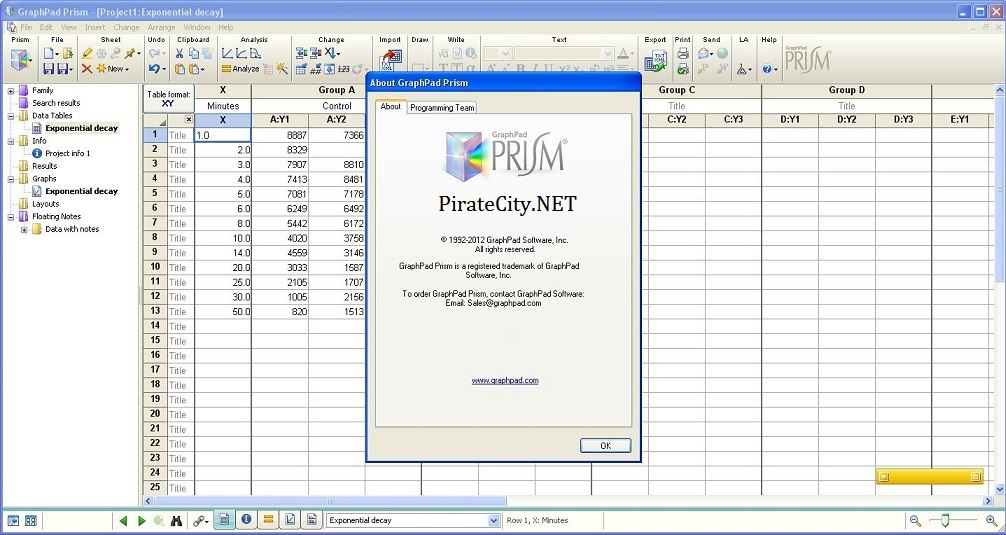This screenshot has height=535, width=1006.
Task: Click the highlighter pencil icon in Sheet group
Action: pos(87,54)
